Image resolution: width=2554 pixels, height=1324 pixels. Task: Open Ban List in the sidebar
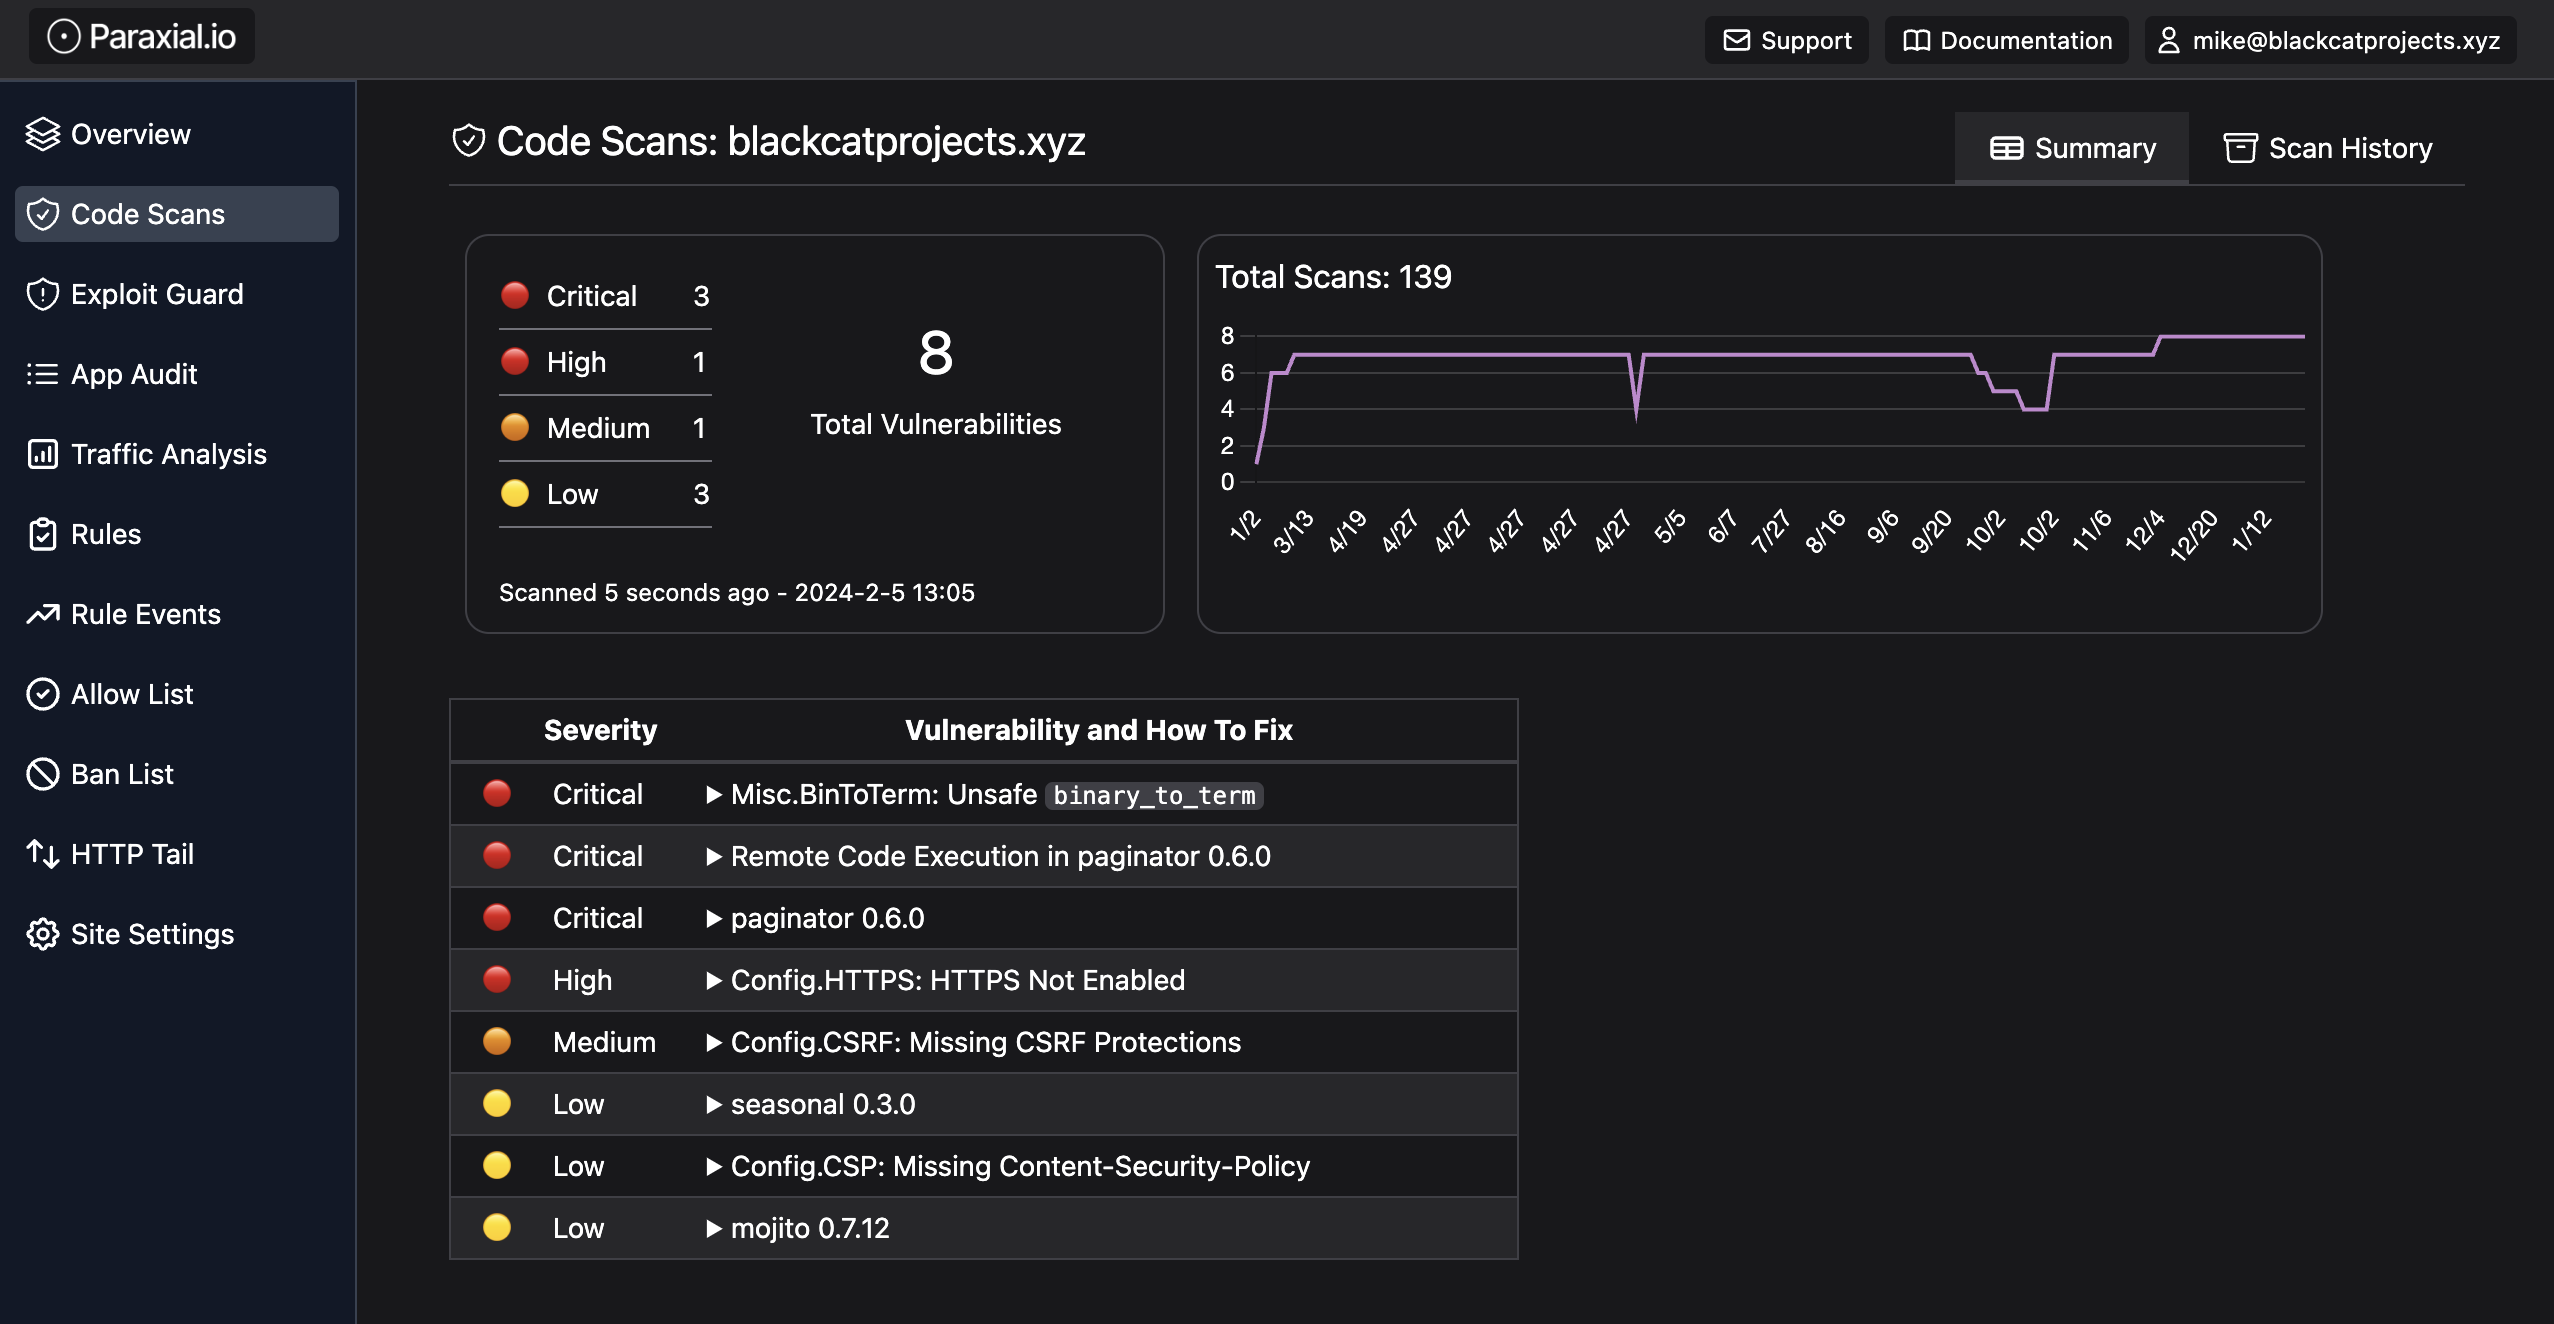click(x=177, y=774)
